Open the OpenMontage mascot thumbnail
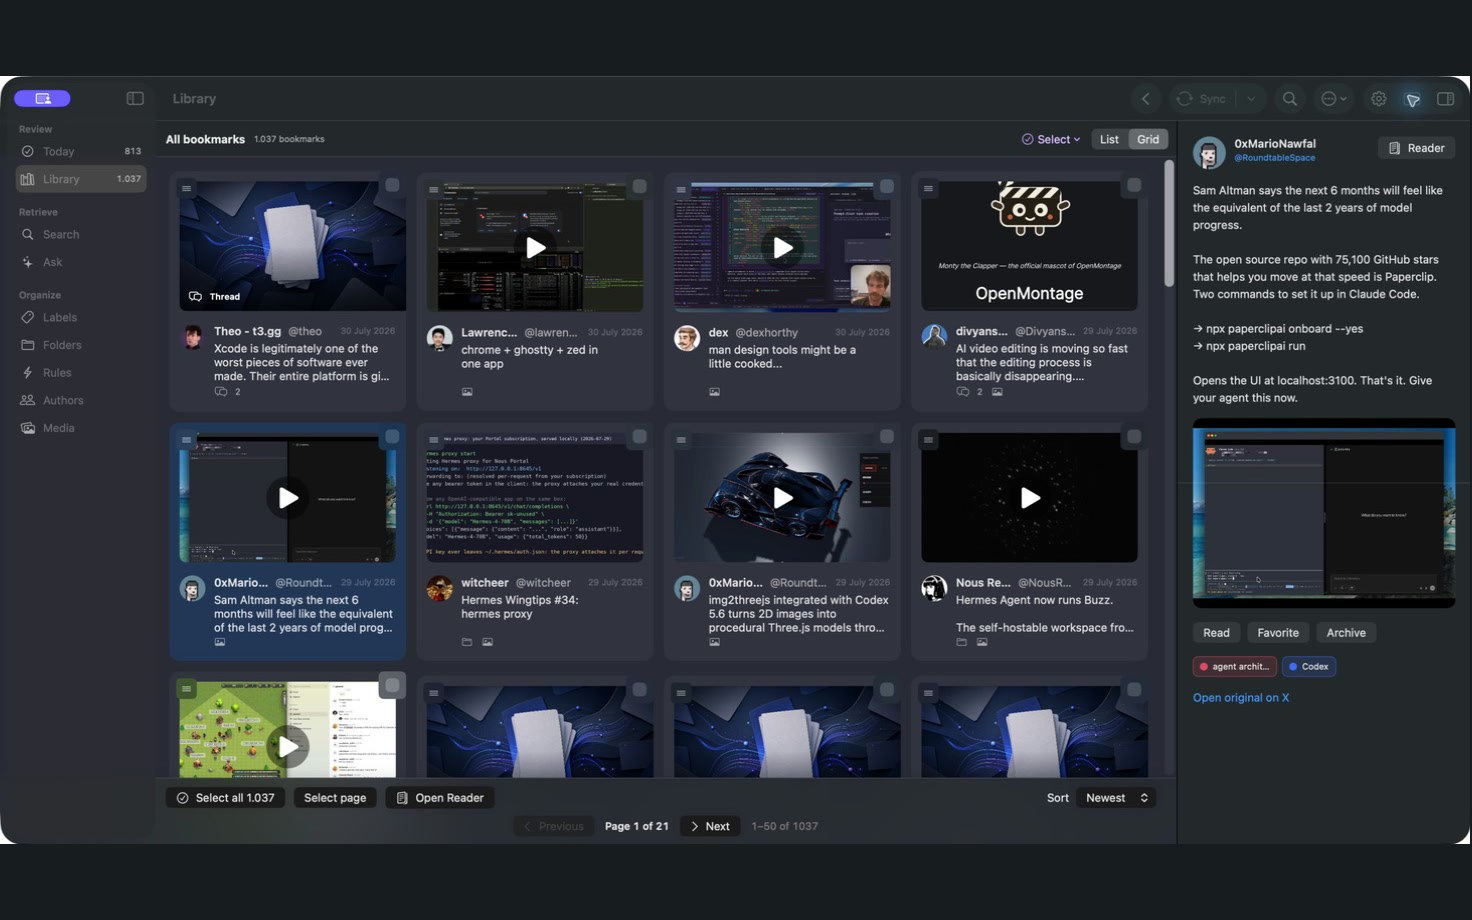1472x920 pixels. pos(1029,246)
